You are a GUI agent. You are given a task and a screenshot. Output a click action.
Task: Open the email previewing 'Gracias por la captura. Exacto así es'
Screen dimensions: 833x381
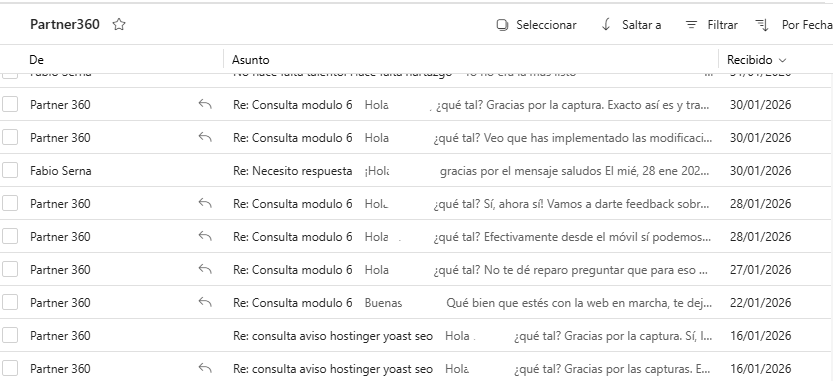click(414, 105)
